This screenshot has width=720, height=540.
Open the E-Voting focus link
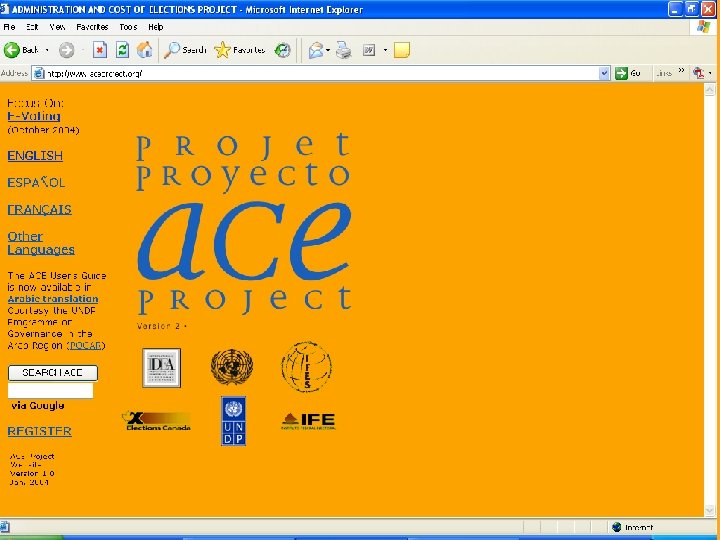34,116
